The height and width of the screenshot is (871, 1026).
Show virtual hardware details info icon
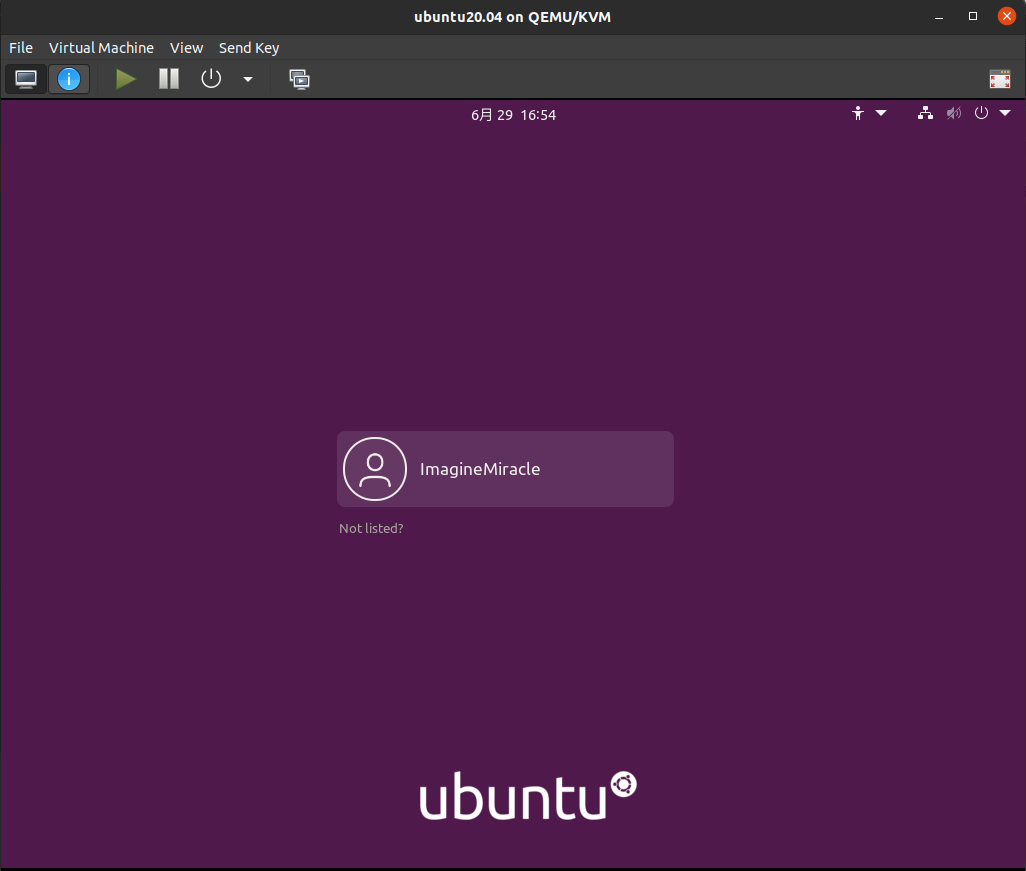tap(69, 79)
